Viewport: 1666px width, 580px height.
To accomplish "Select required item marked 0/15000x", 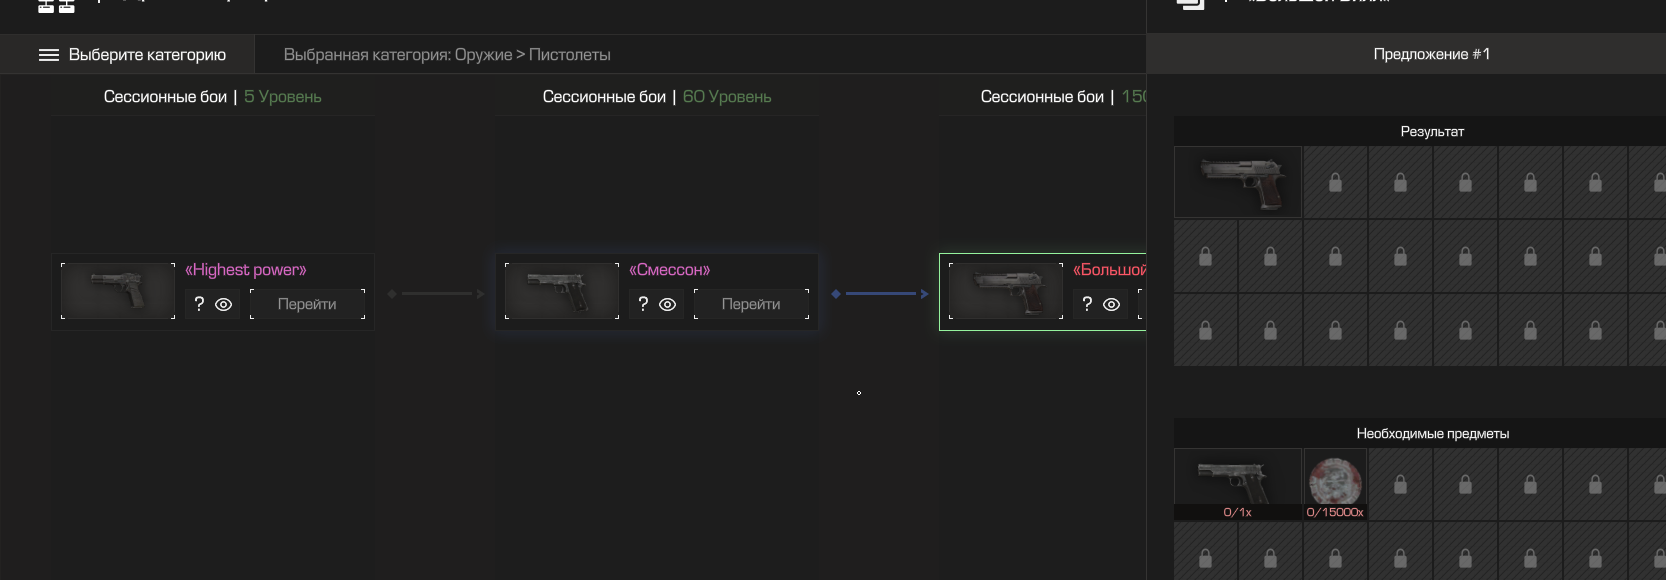I will tap(1335, 484).
